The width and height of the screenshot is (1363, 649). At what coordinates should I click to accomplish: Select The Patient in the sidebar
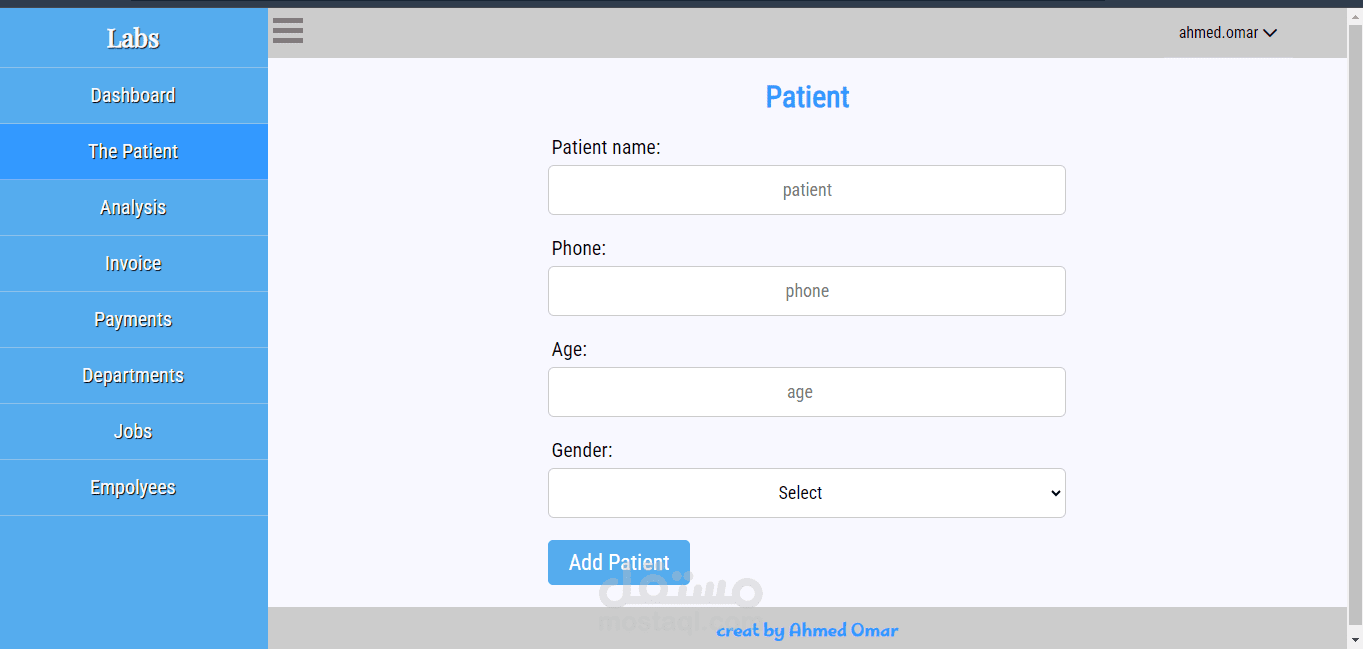(x=133, y=152)
